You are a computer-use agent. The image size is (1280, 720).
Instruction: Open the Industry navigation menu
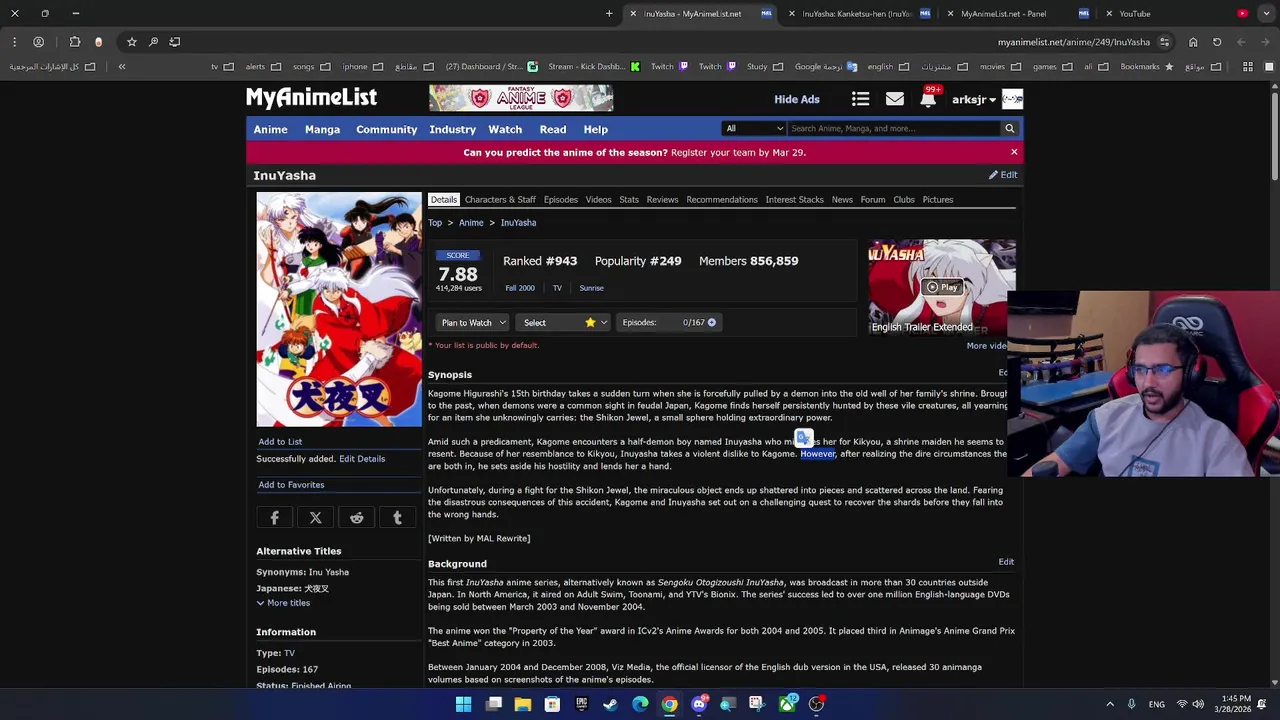pyautogui.click(x=452, y=129)
